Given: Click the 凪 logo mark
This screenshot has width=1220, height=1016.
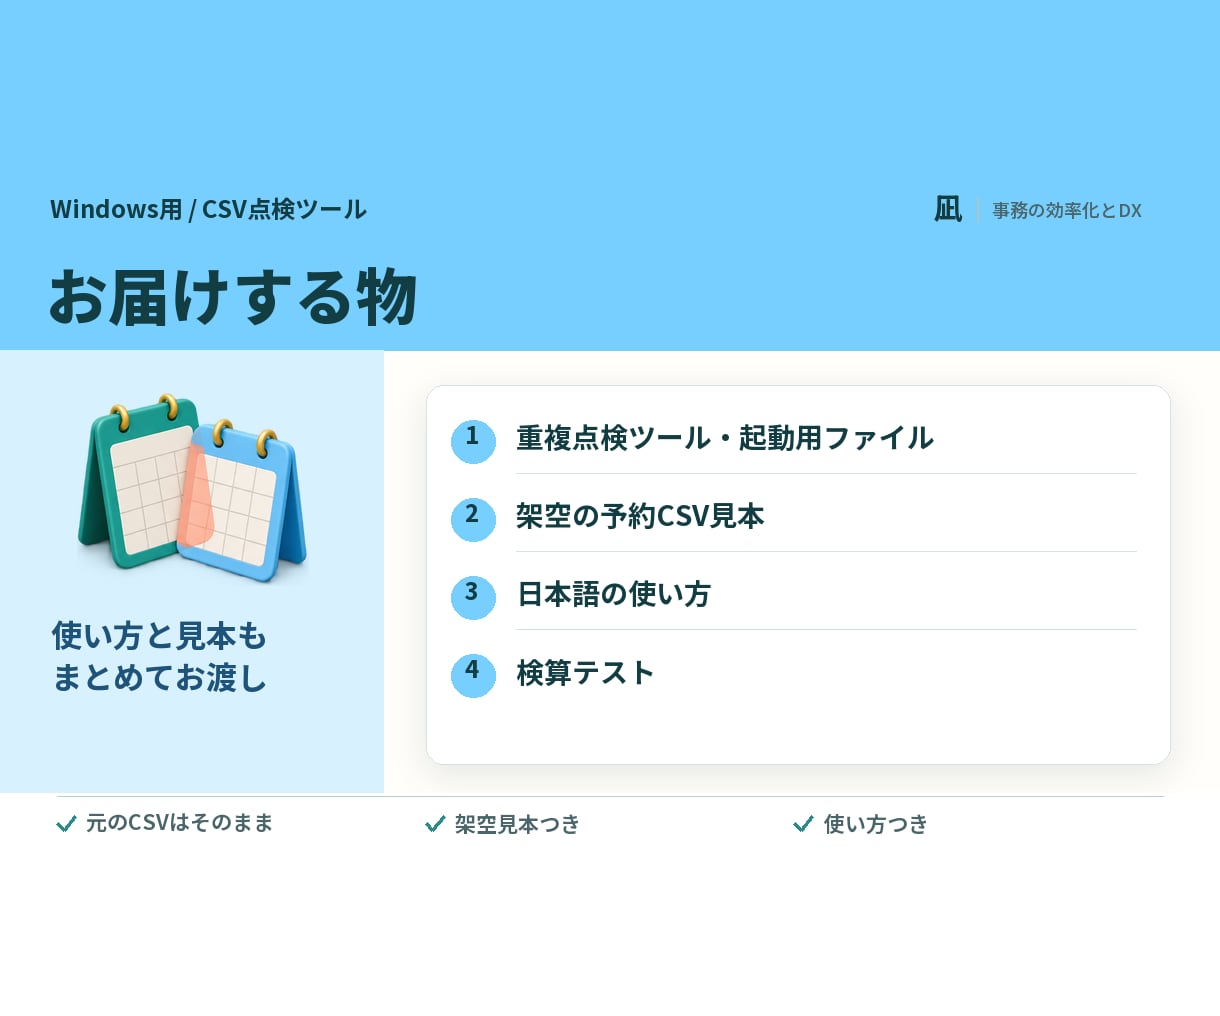Looking at the screenshot, I should click(948, 209).
